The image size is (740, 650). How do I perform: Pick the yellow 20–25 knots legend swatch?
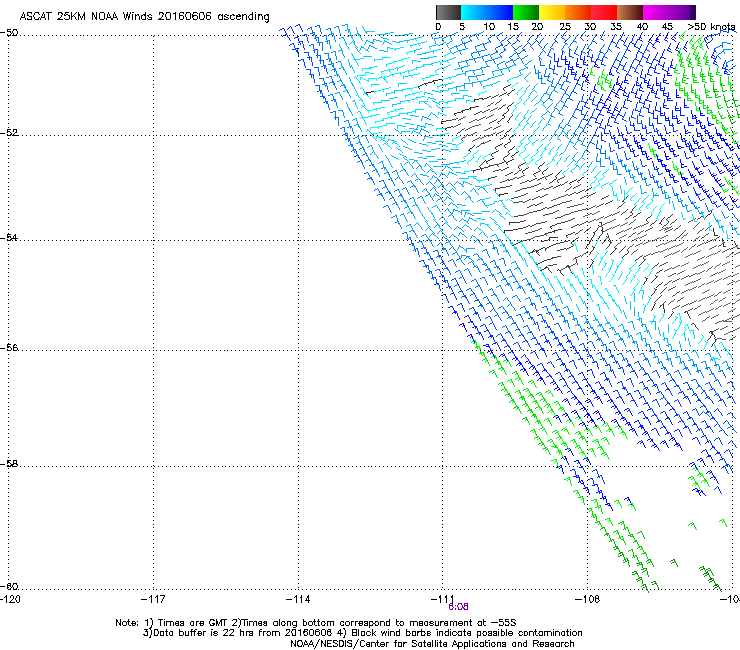(552, 12)
